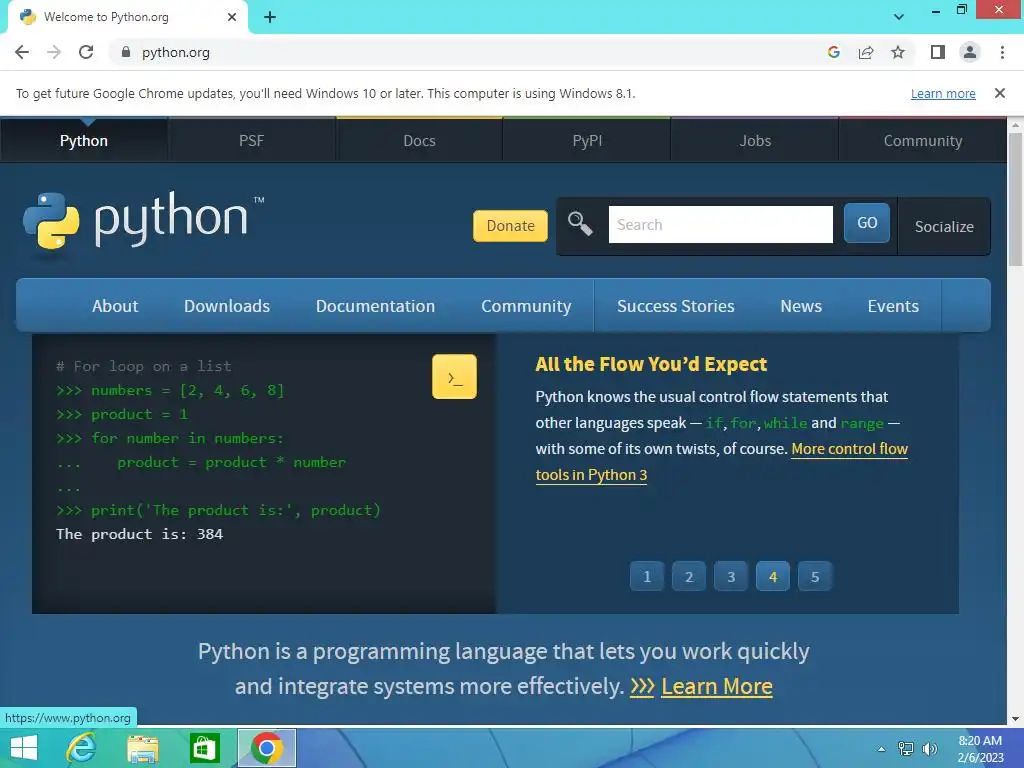The width and height of the screenshot is (1024, 768).
Task: Switch to the PyPI tab
Action: 587,140
